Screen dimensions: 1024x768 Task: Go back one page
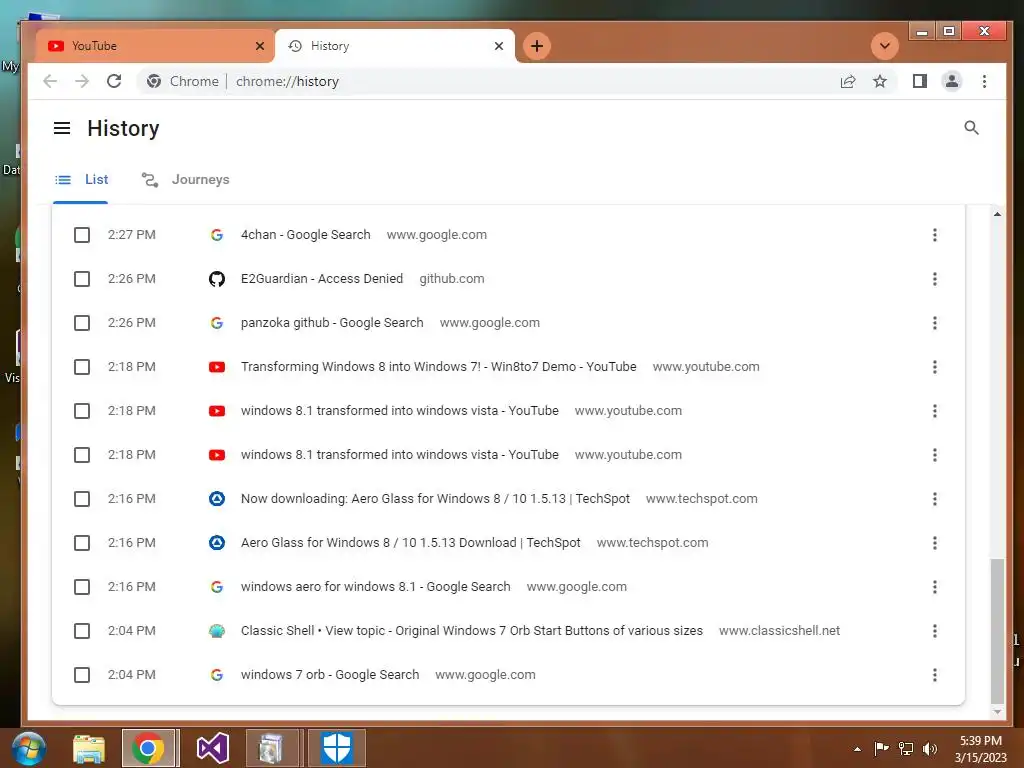[50, 81]
